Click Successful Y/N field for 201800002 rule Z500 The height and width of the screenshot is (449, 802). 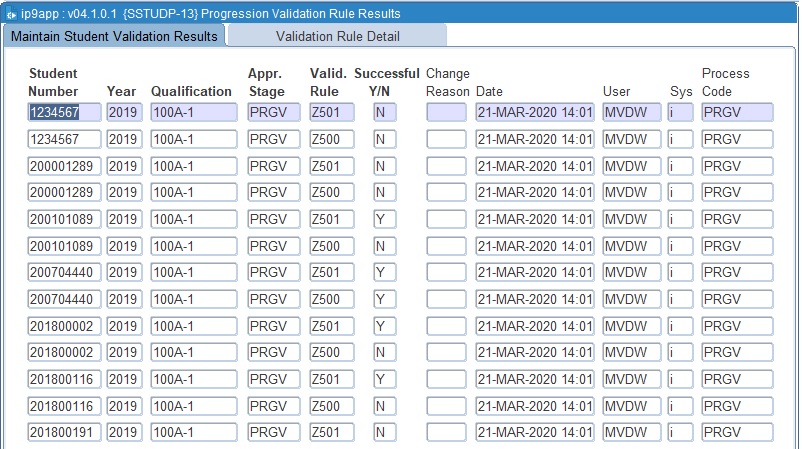pos(384,352)
